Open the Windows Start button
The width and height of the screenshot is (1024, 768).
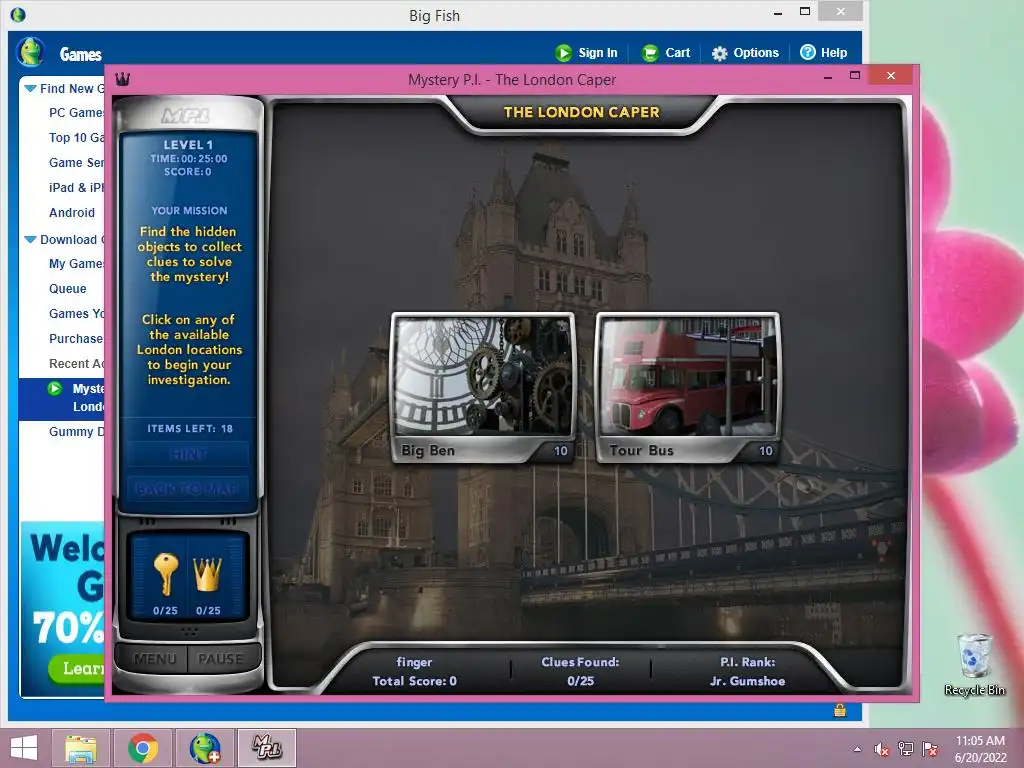point(24,748)
